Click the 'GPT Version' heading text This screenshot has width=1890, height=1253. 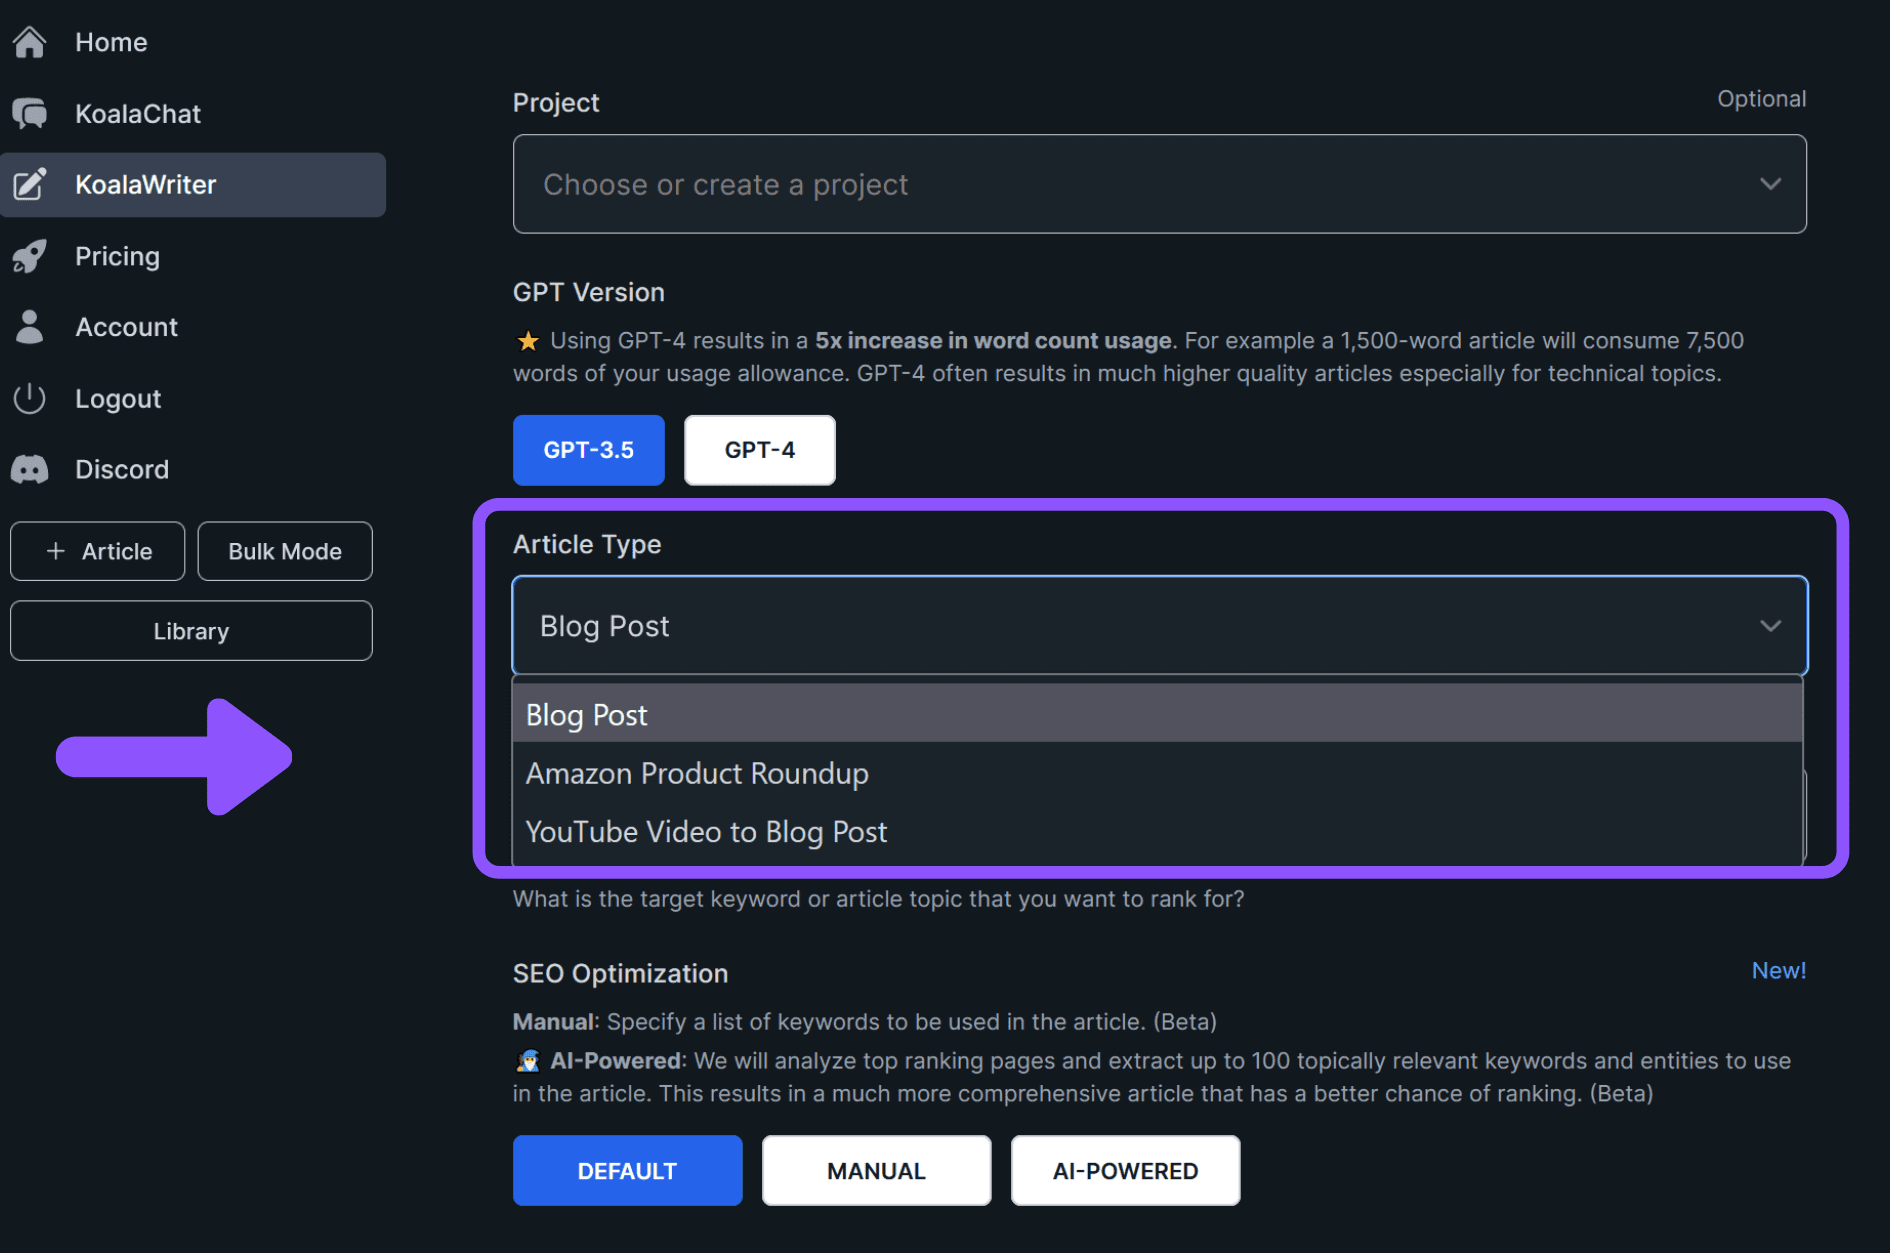(588, 292)
